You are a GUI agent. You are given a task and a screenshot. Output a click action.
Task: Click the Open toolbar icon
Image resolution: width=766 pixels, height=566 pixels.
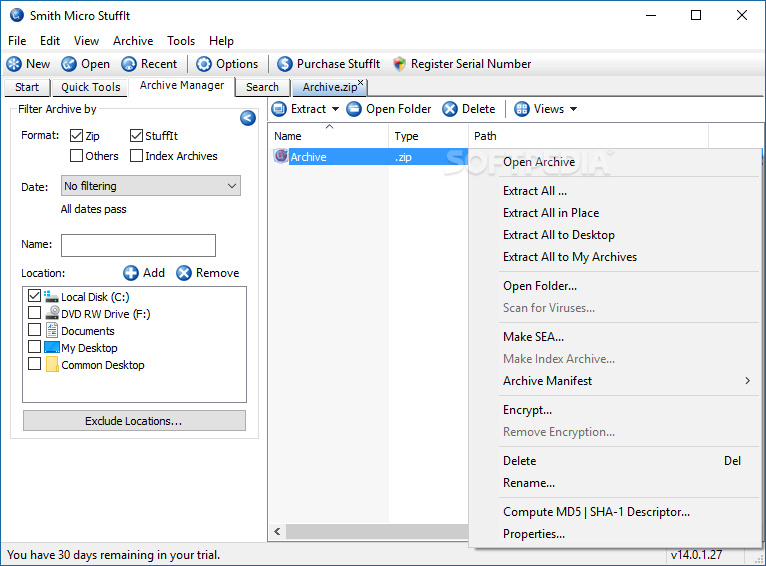pos(69,64)
